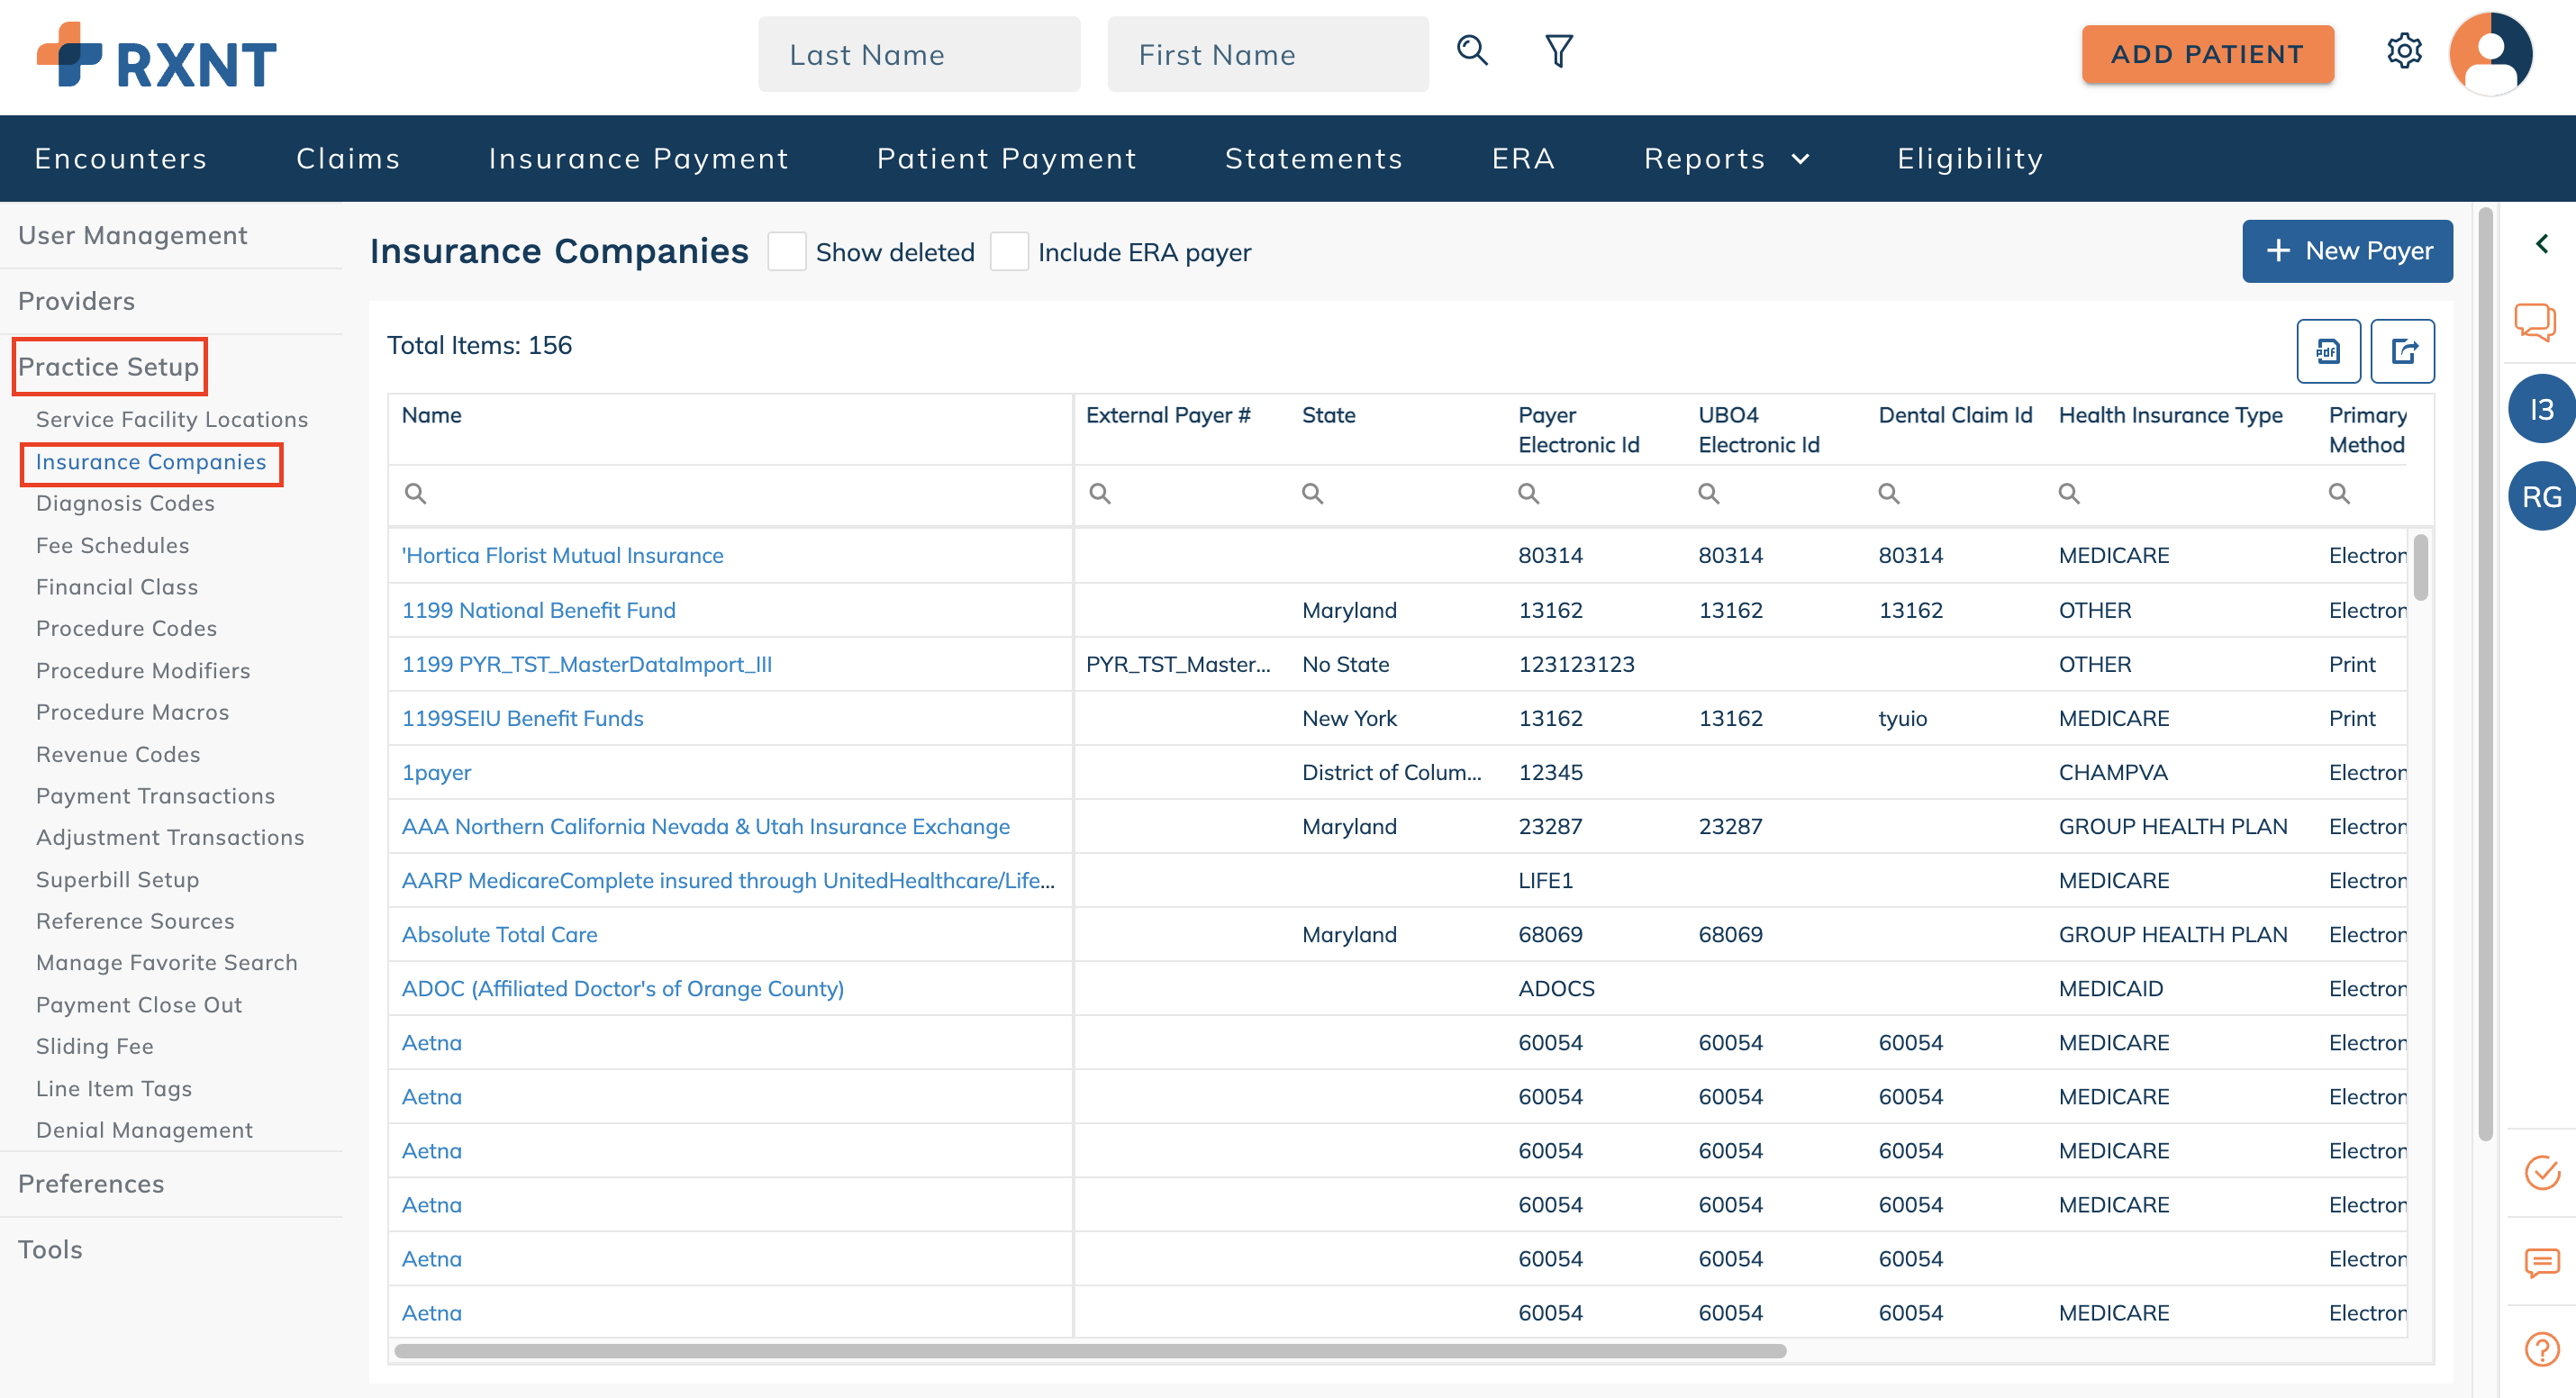Select Procedure Codes in sidebar

pos(126,628)
